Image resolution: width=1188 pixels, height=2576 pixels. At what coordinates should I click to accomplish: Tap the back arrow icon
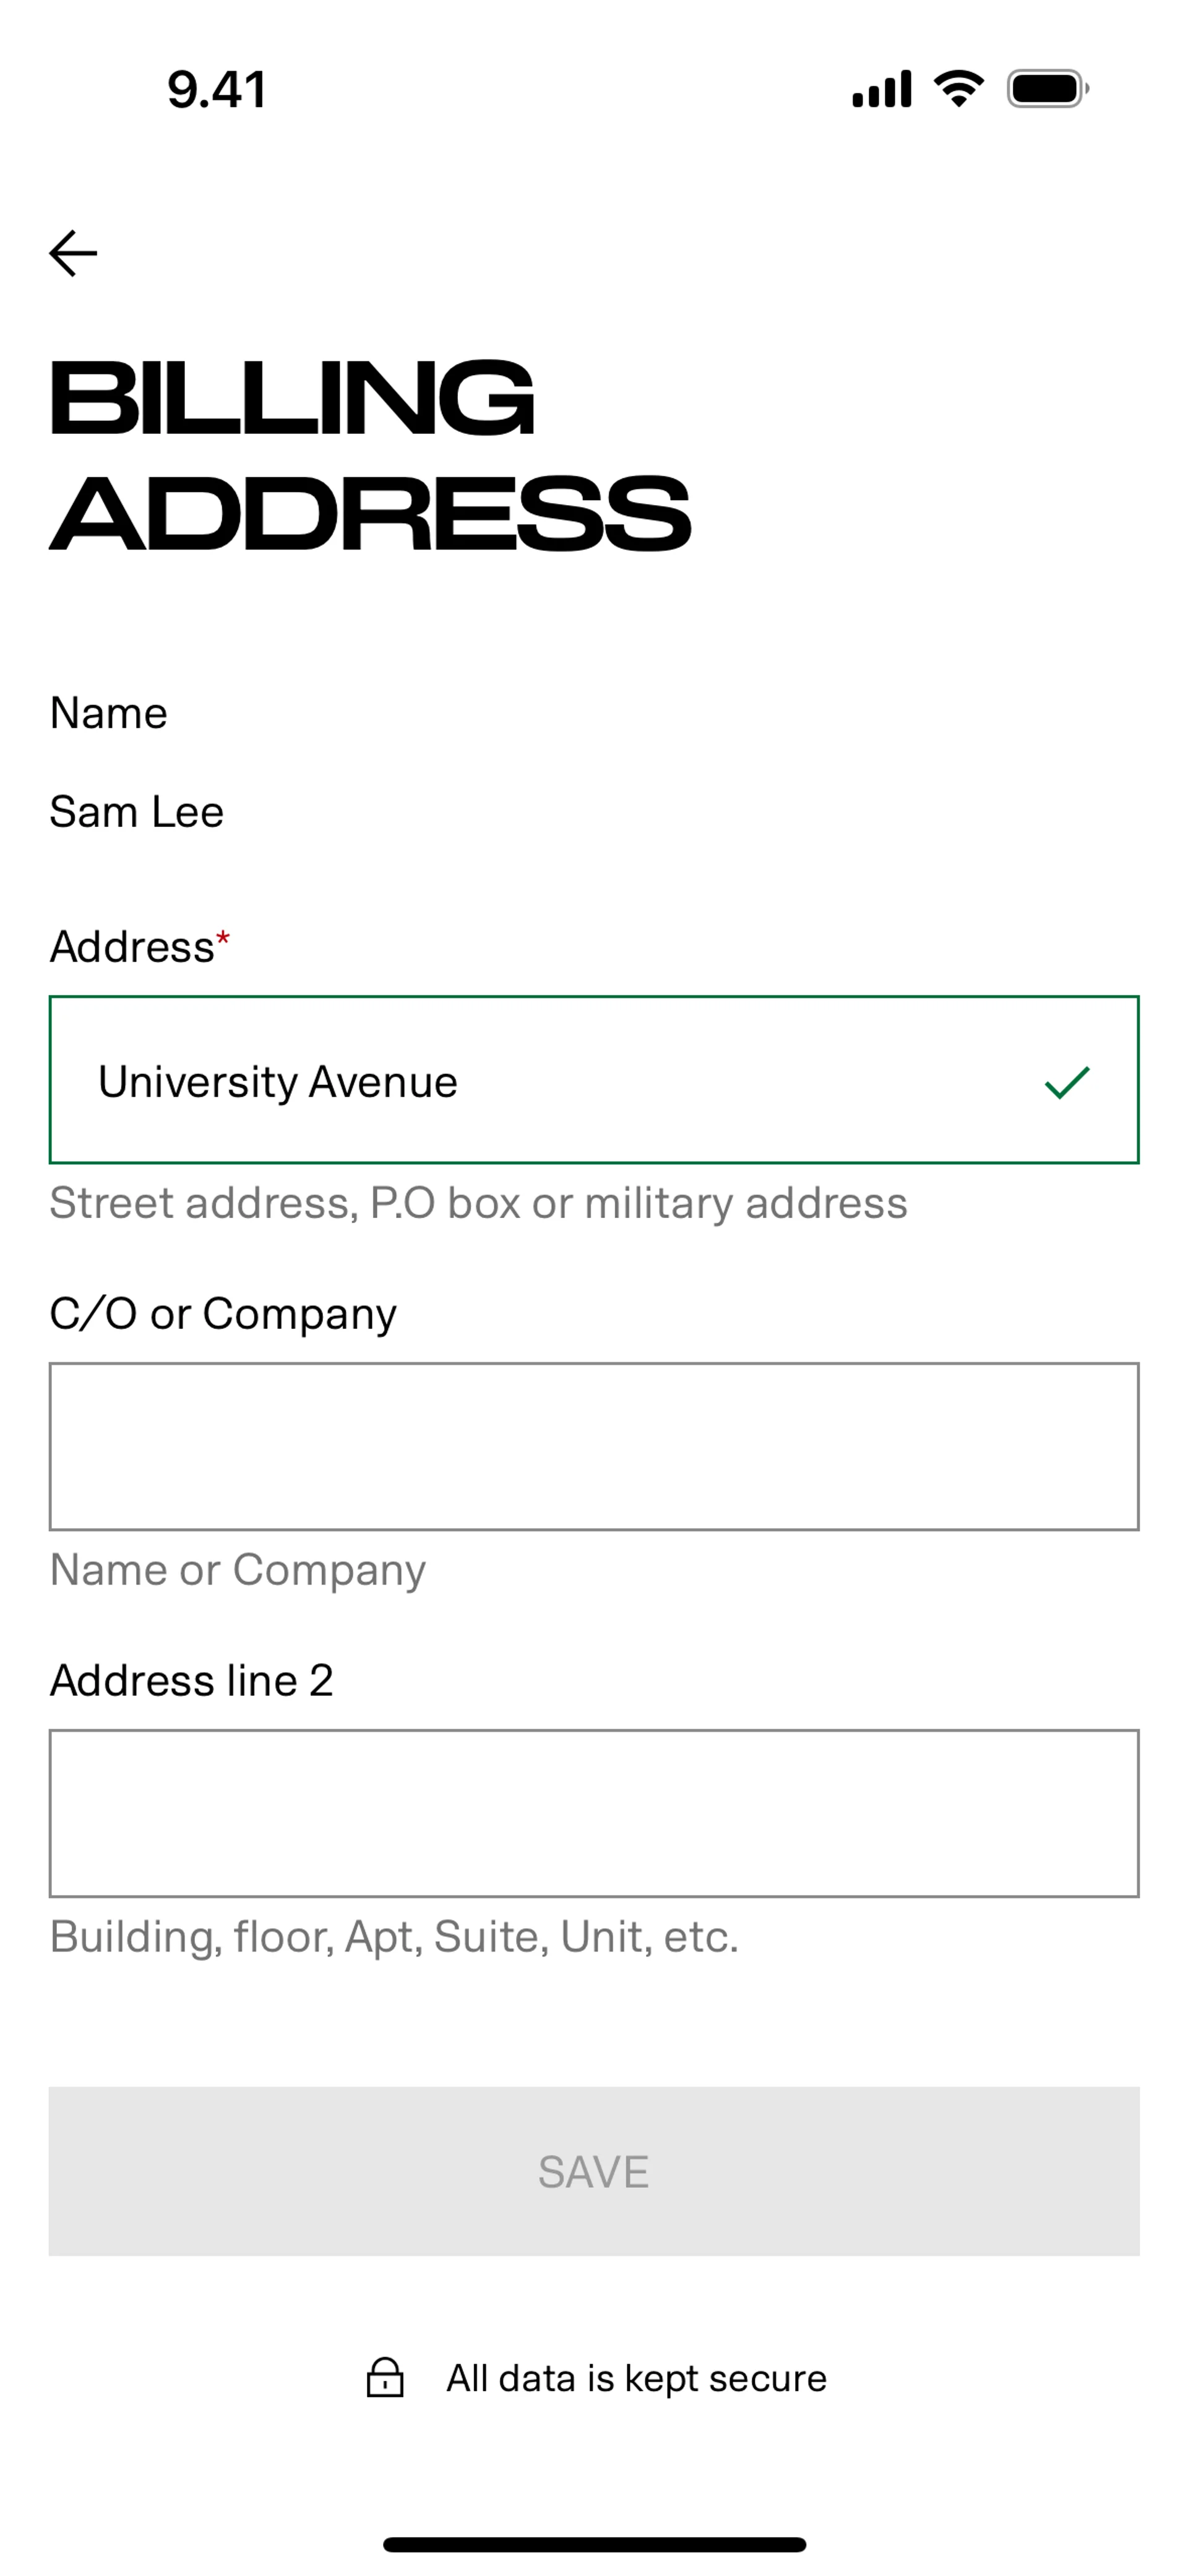(x=73, y=253)
